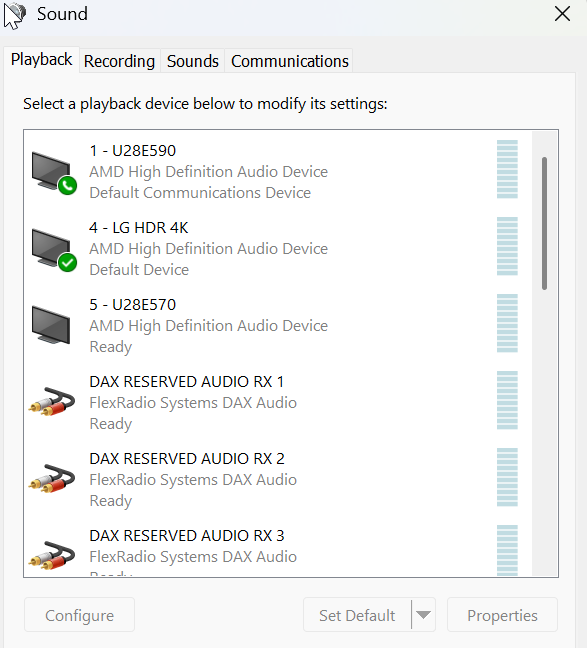The height and width of the screenshot is (648, 587).
Task: Go to the Communications tab
Action: pos(290,61)
